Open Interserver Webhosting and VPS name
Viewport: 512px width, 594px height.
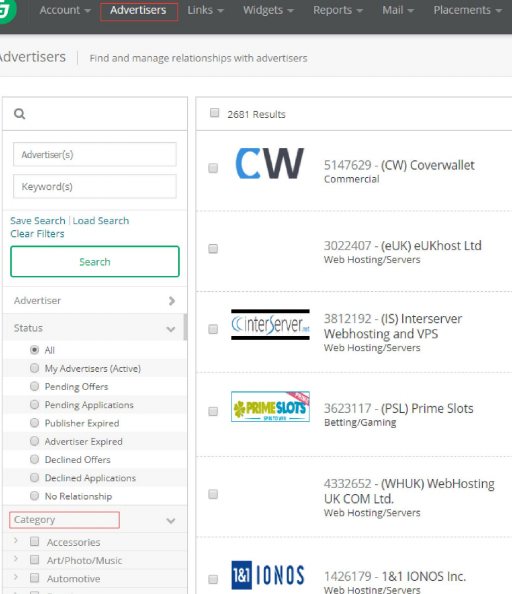coord(393,326)
